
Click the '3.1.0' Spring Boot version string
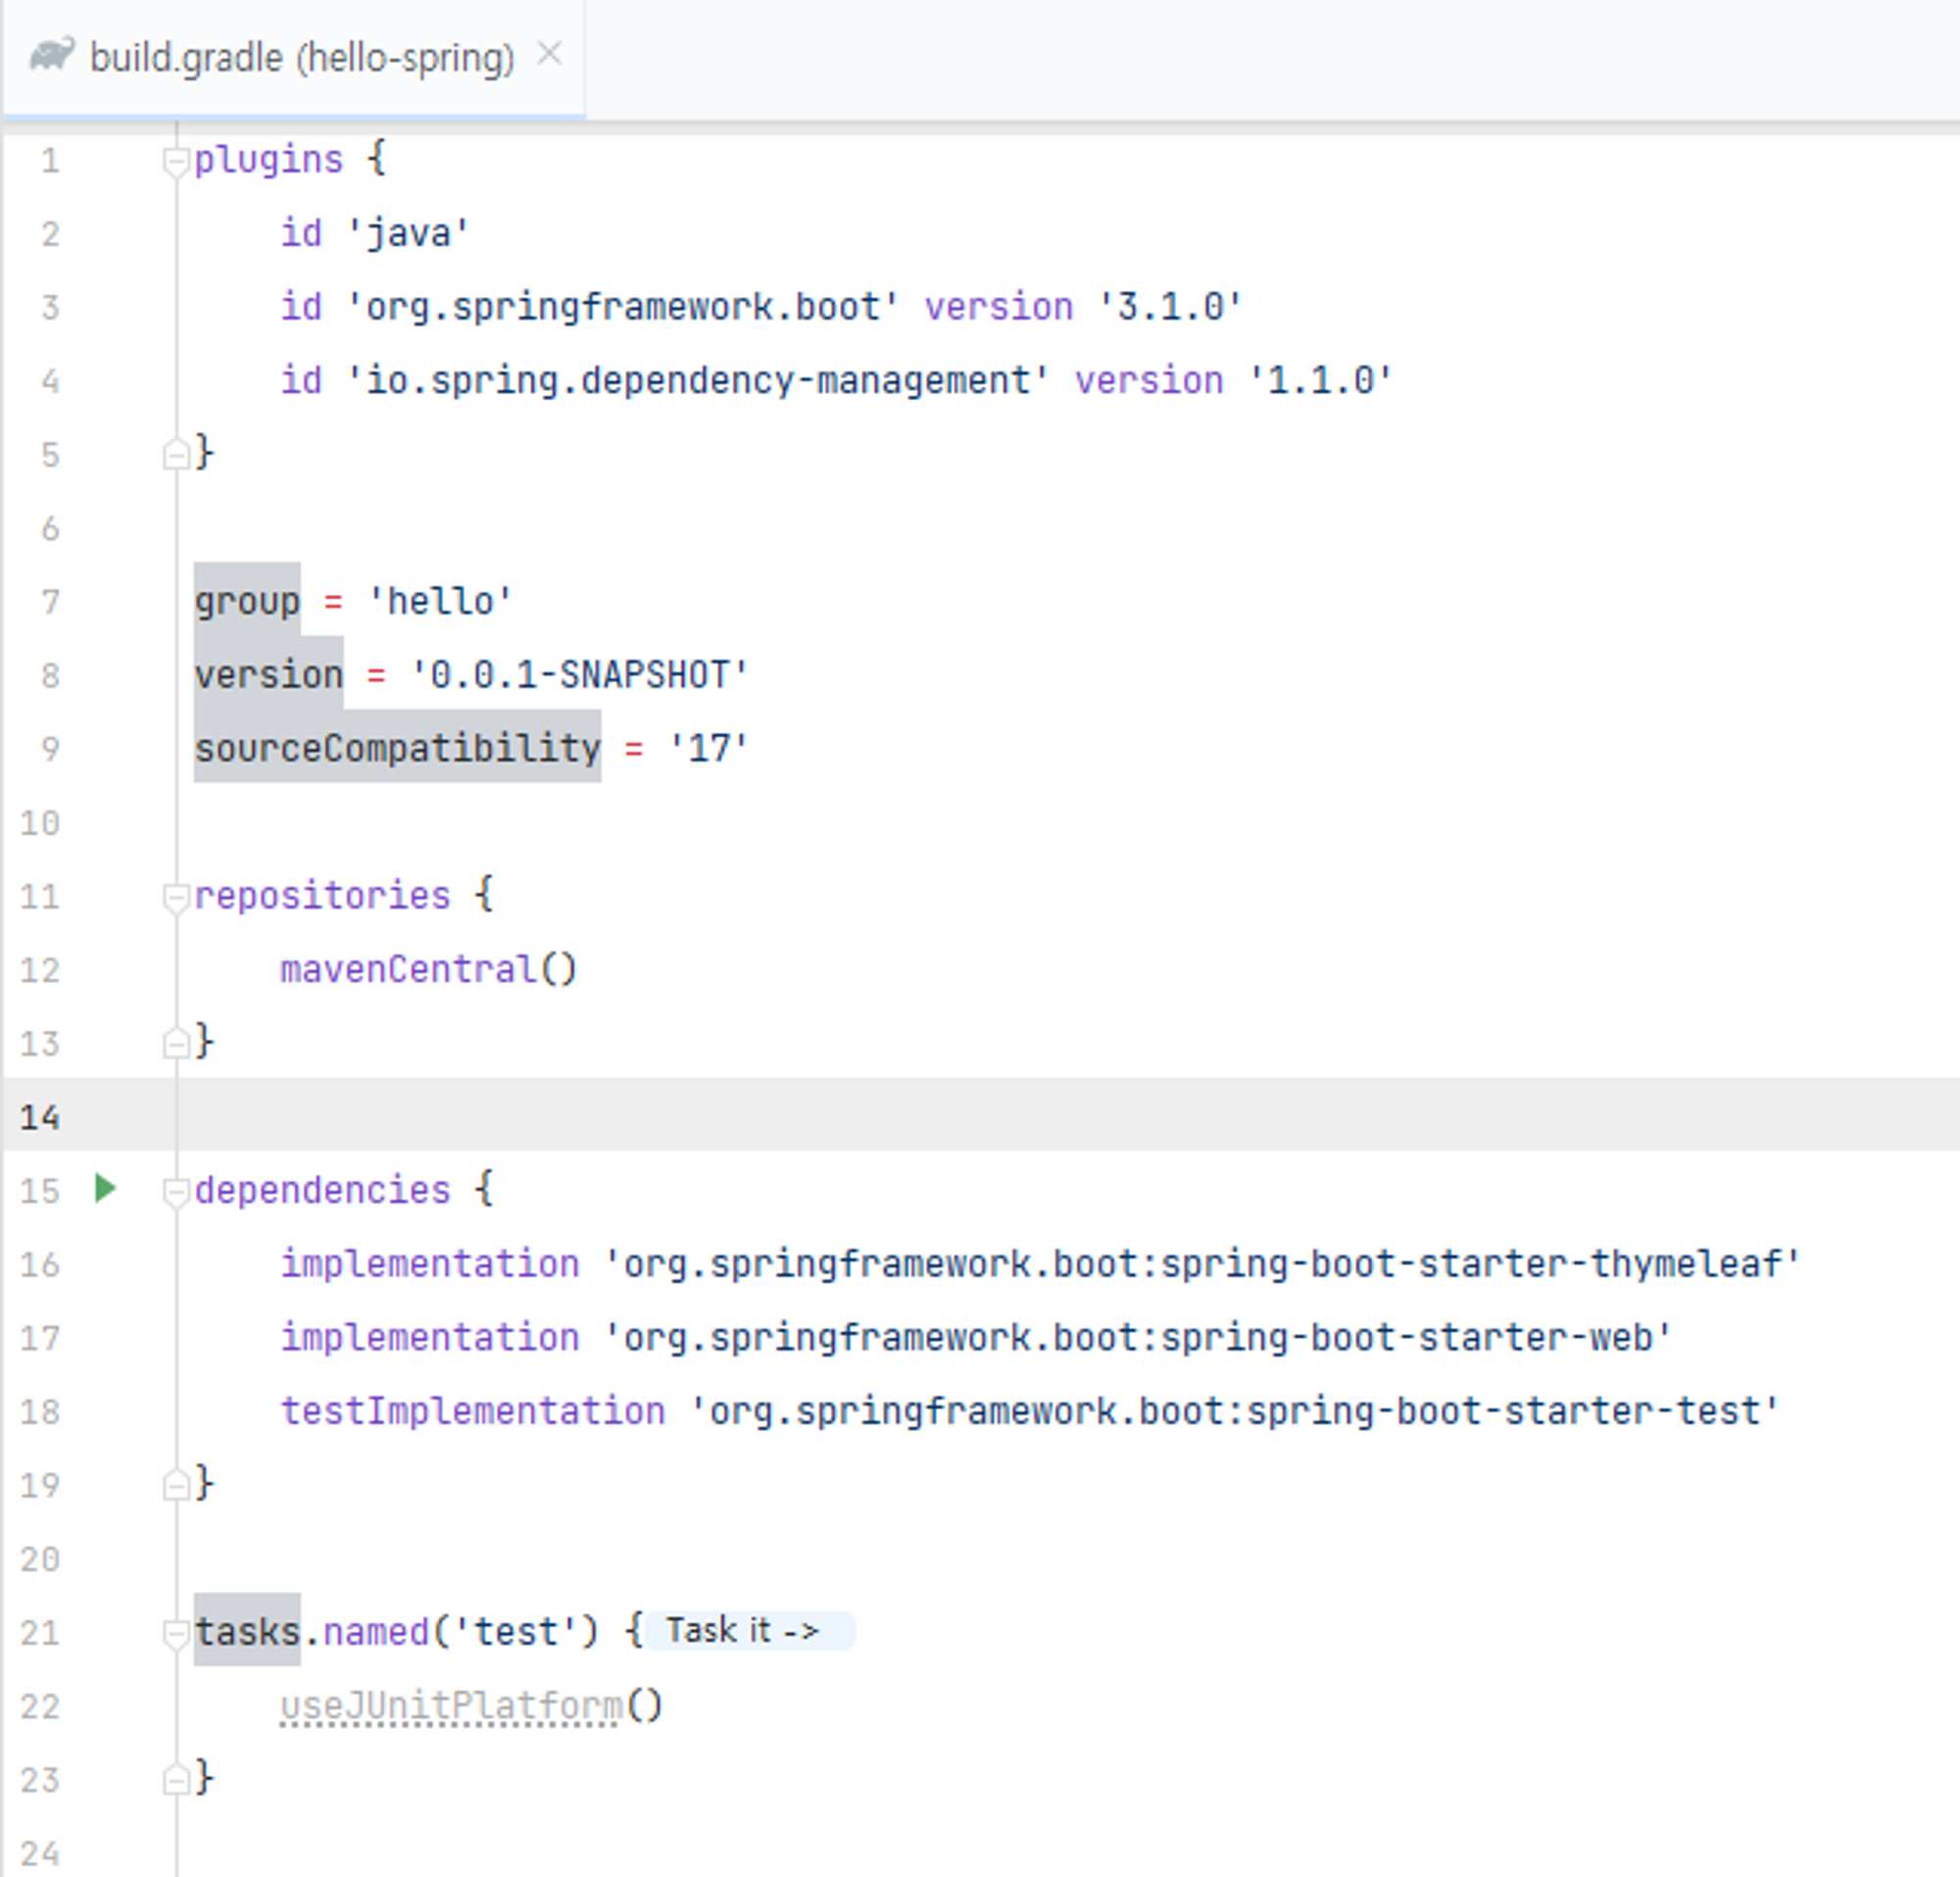click(x=1169, y=307)
